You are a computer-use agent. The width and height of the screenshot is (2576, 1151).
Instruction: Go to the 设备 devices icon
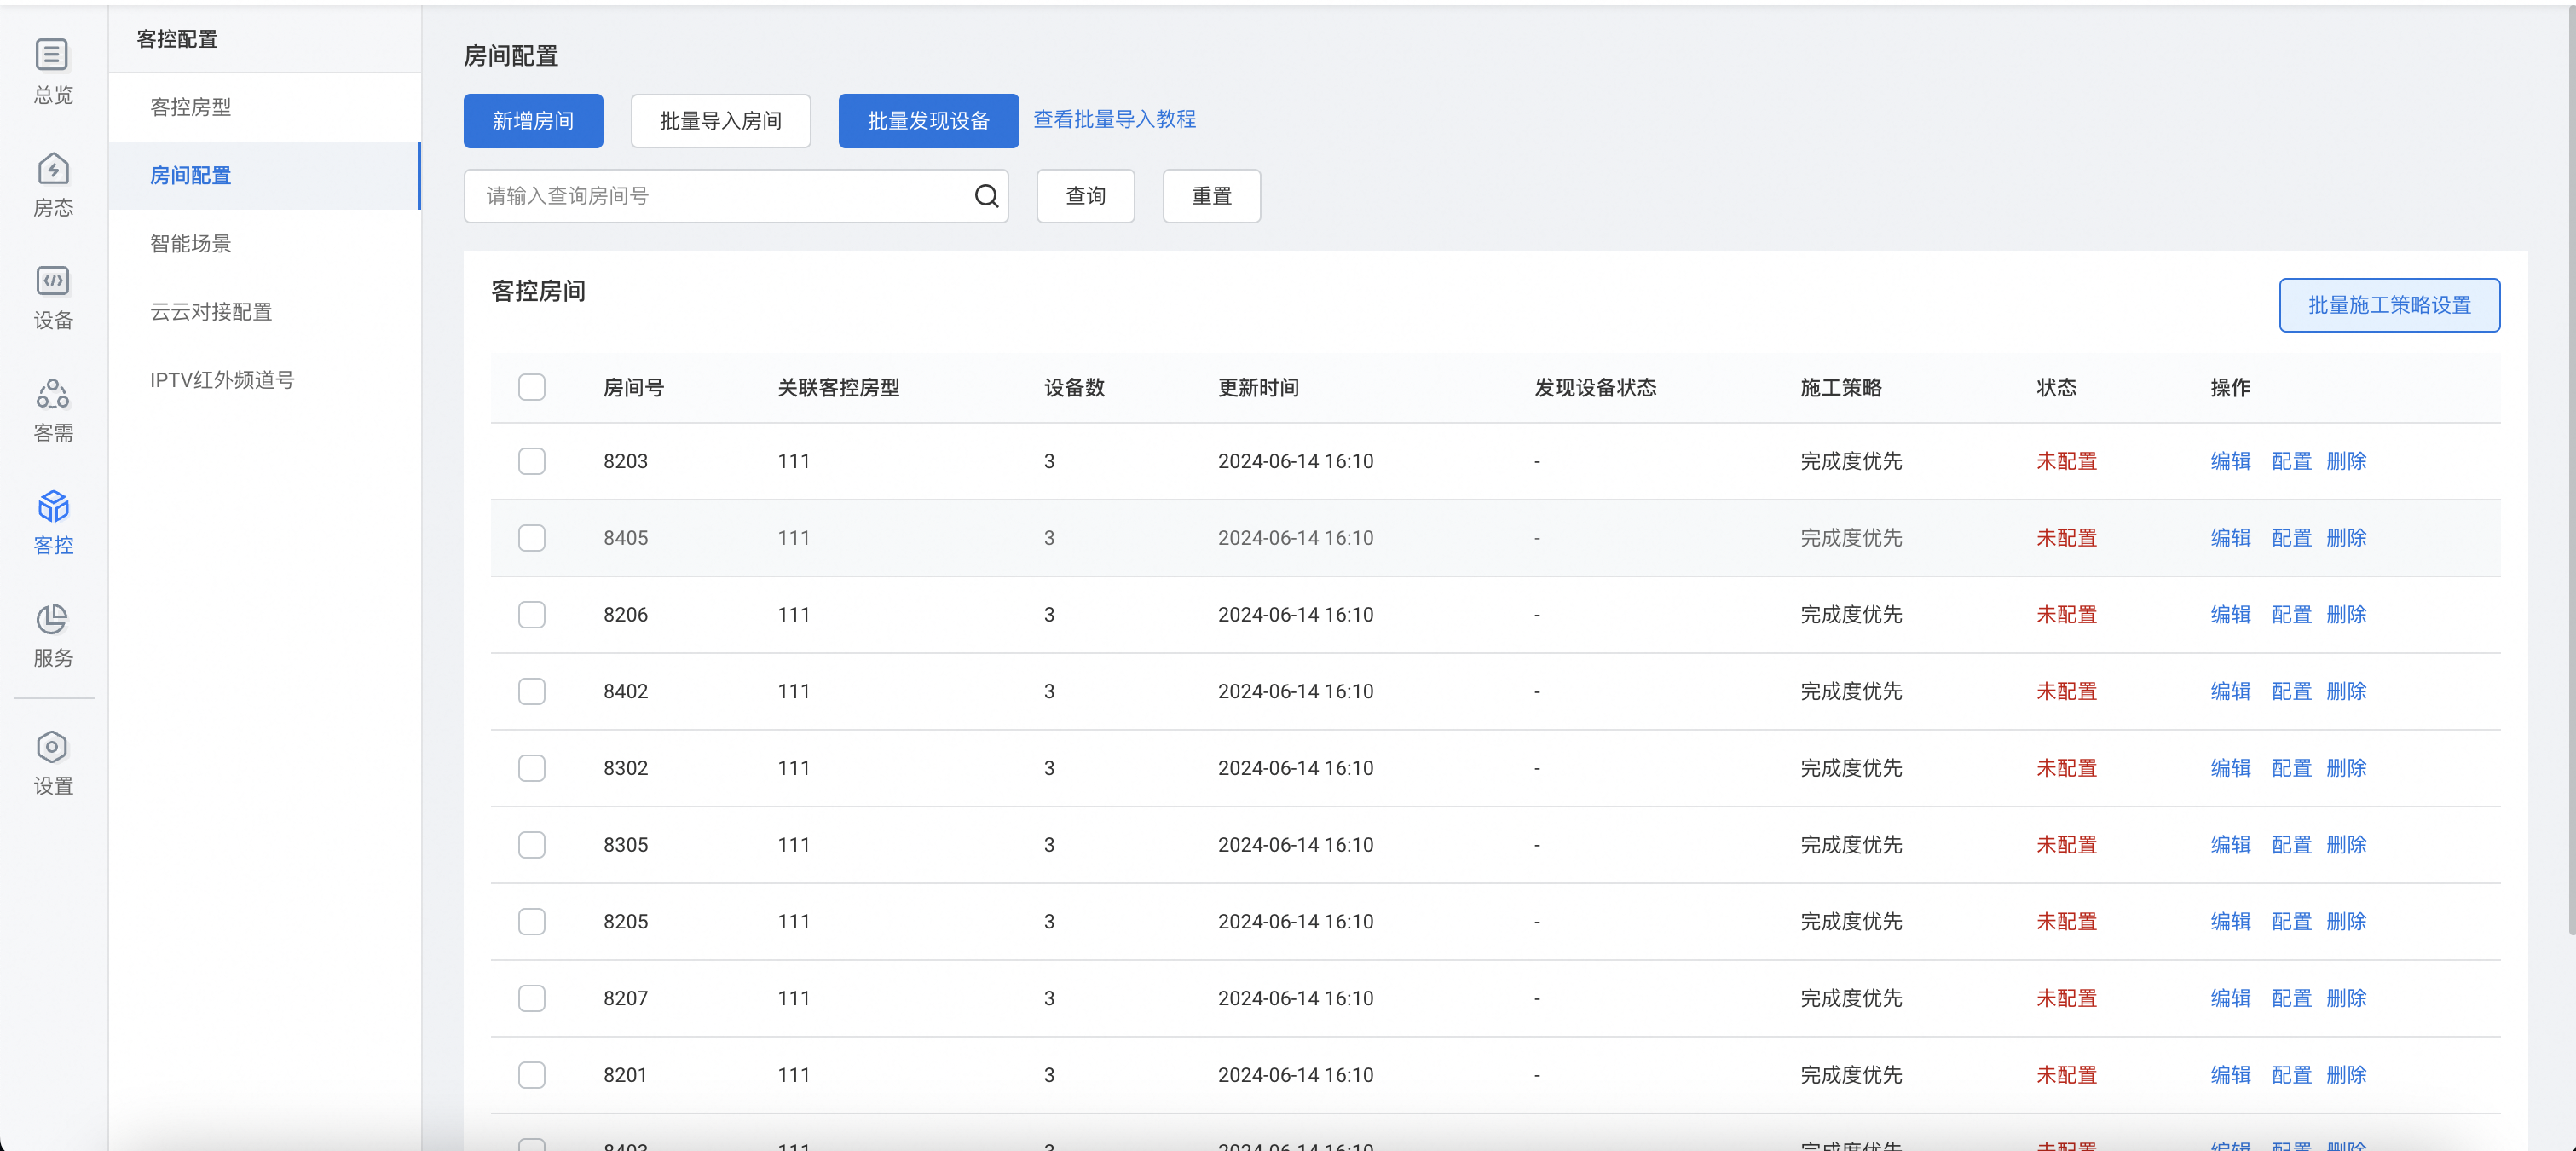click(x=52, y=281)
